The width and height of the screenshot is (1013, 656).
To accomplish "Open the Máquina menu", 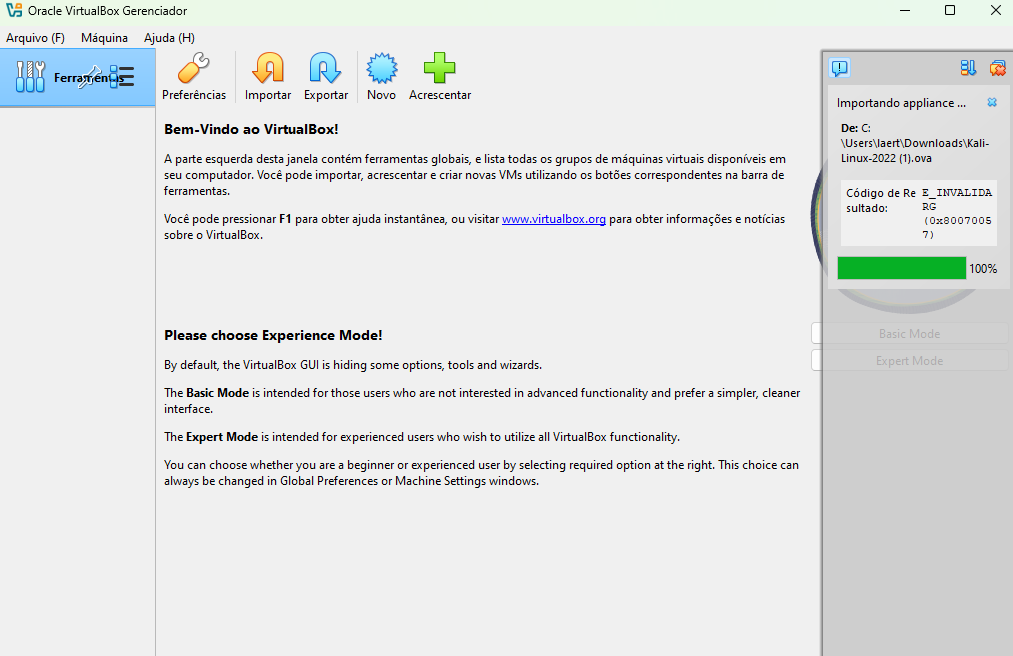I will pos(104,37).
